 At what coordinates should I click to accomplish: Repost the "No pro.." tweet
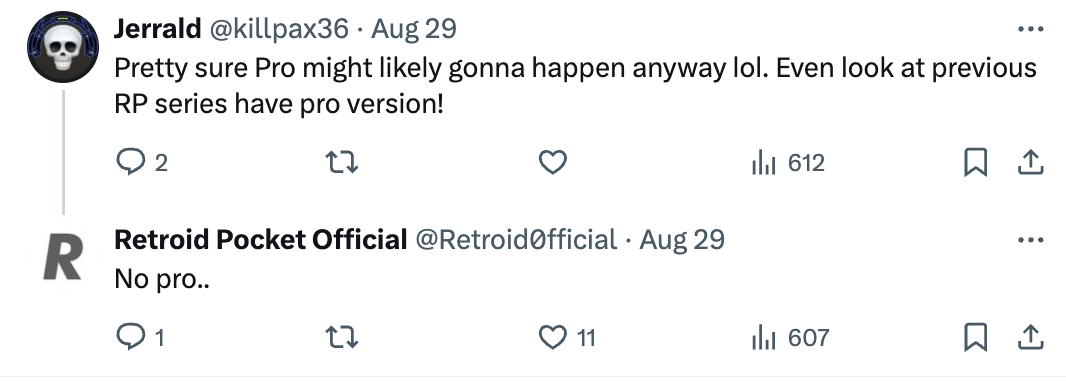pyautogui.click(x=342, y=338)
